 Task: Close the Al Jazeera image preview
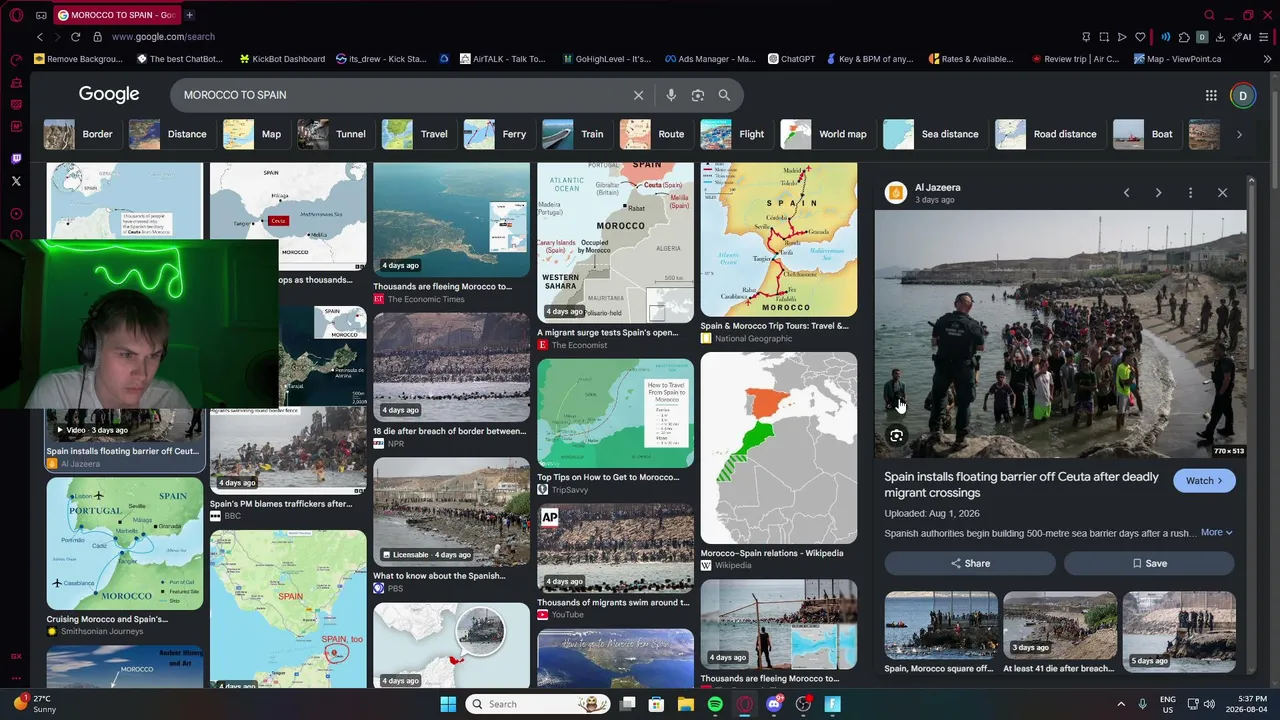(x=1222, y=193)
